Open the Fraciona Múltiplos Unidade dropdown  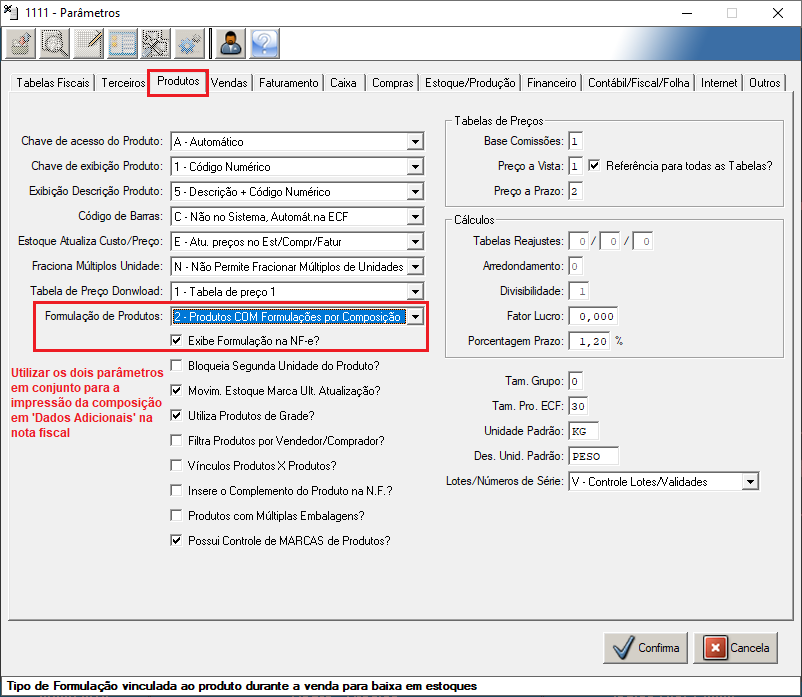[415, 267]
